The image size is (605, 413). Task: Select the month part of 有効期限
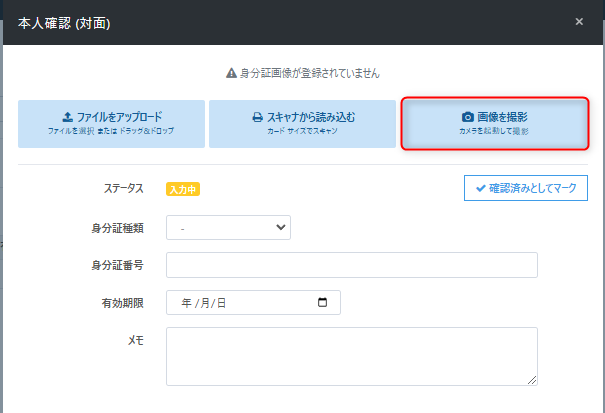point(203,302)
